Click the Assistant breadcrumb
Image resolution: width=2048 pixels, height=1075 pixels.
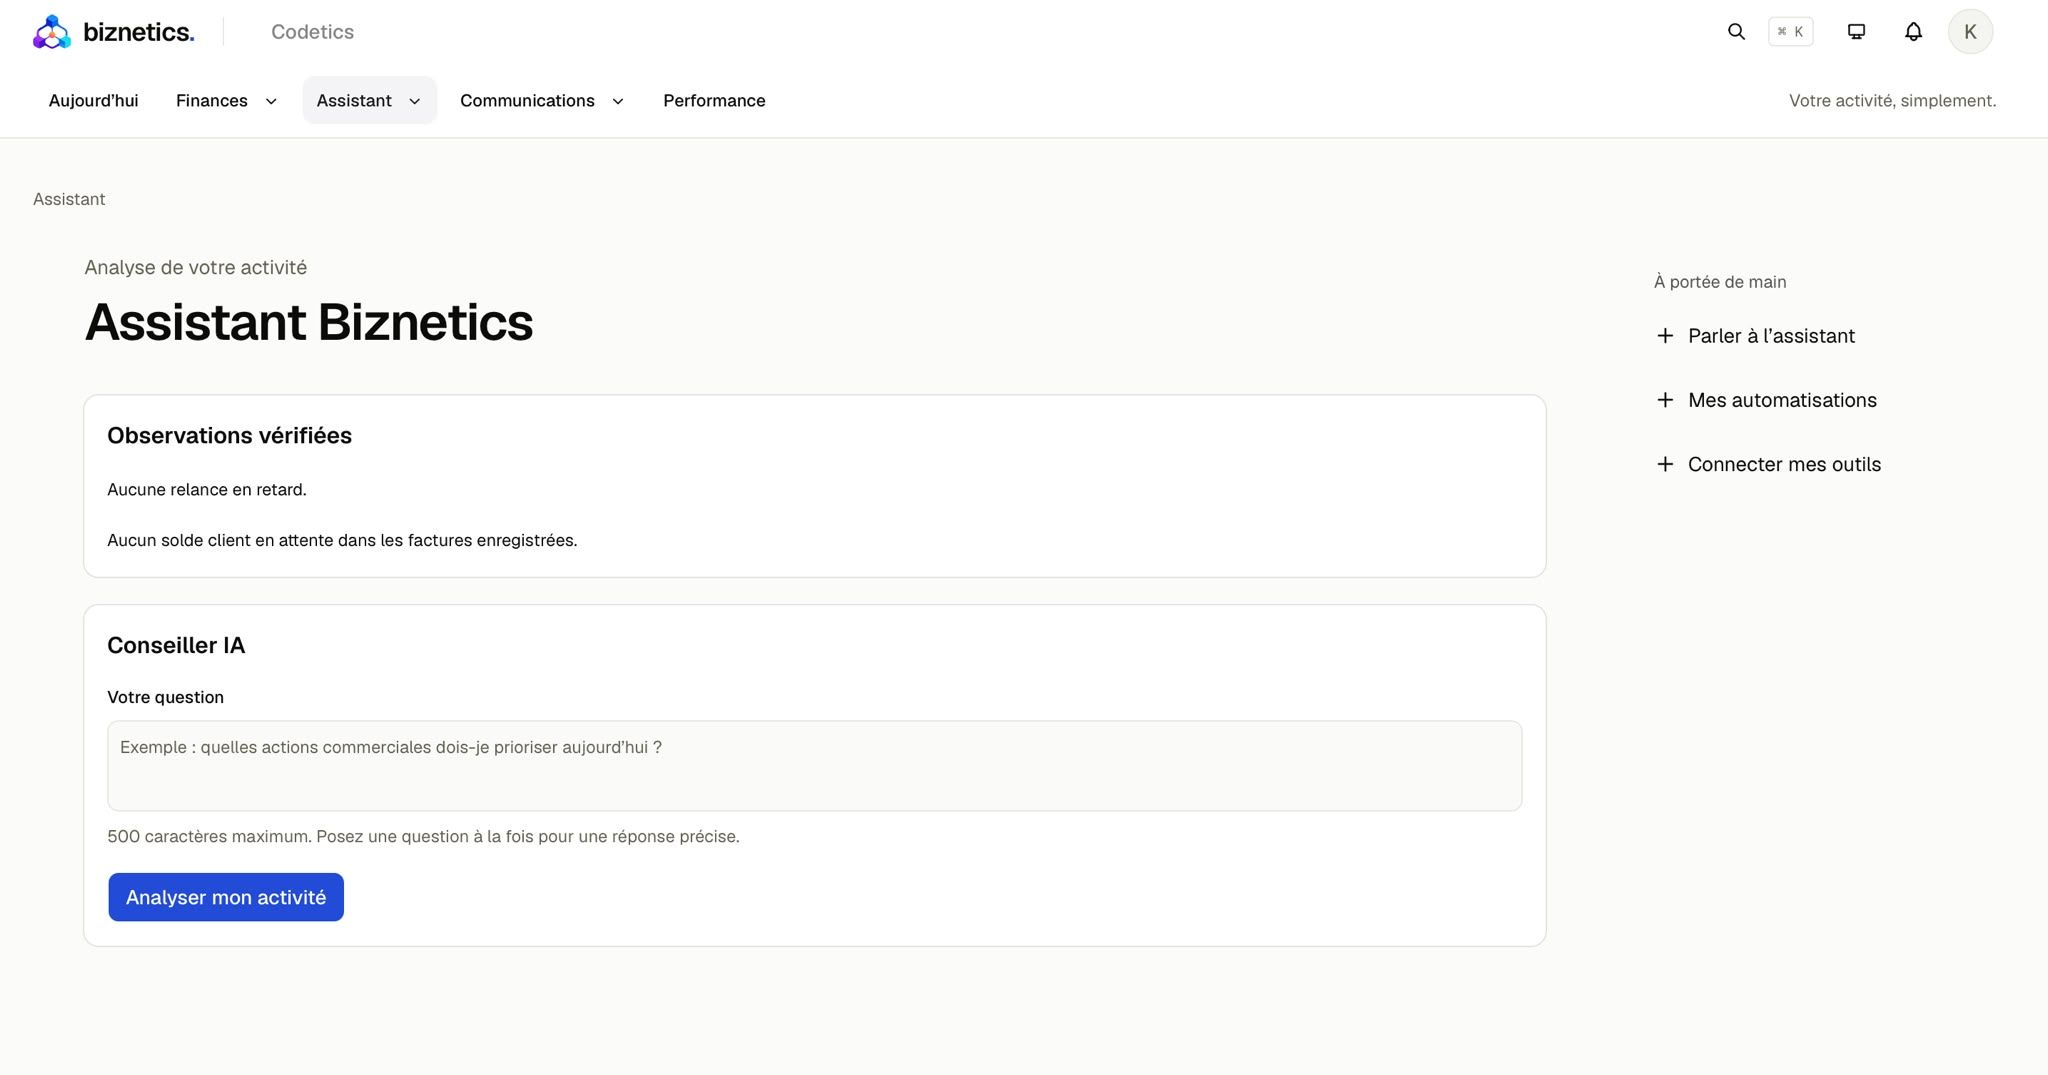click(x=69, y=199)
